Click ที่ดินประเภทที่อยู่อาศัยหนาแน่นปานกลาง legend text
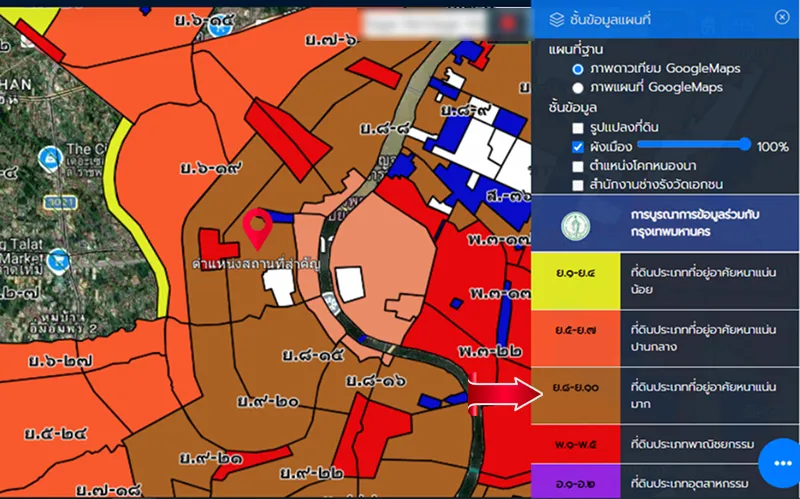The width and height of the screenshot is (800, 499). coord(703,338)
